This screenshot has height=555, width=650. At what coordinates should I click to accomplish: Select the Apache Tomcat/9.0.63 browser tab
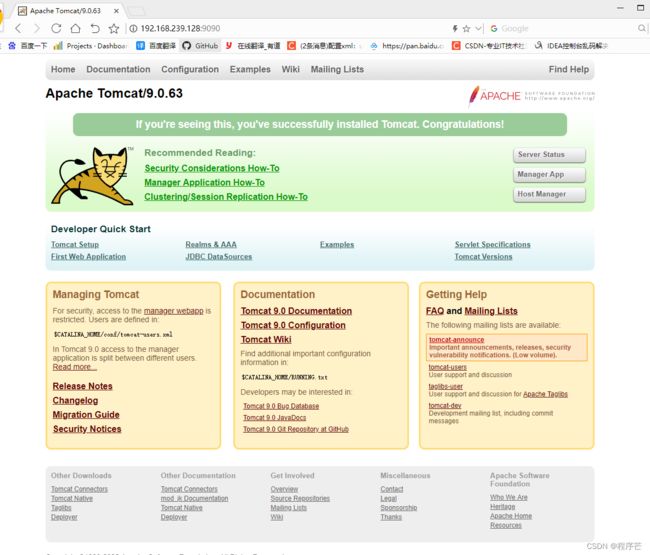pos(66,11)
